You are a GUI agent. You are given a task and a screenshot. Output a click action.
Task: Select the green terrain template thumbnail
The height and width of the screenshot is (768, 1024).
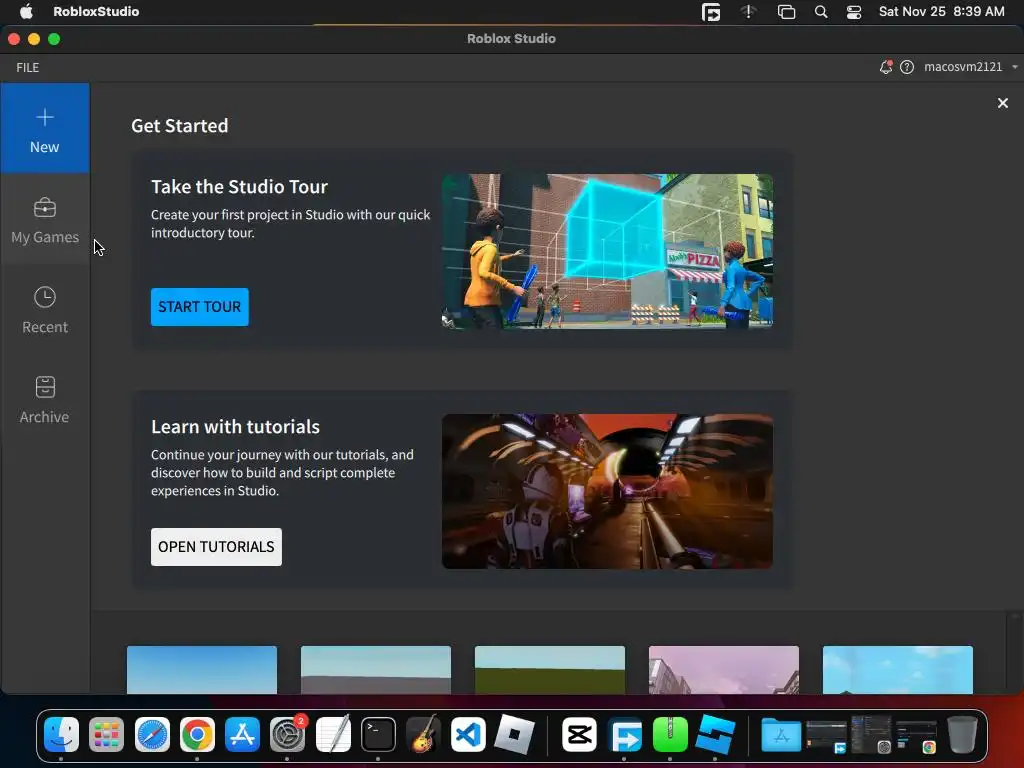click(550, 670)
